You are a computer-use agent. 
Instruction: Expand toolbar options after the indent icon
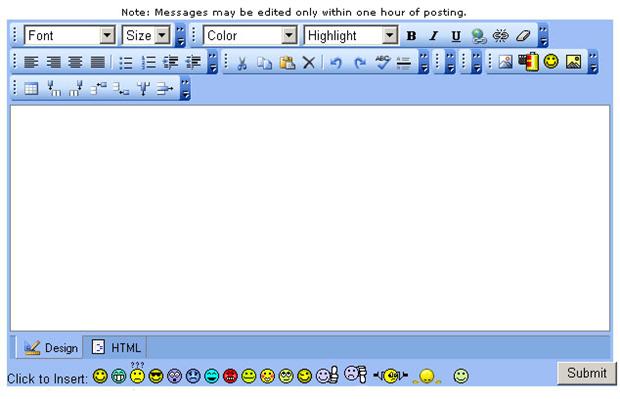coord(213,62)
